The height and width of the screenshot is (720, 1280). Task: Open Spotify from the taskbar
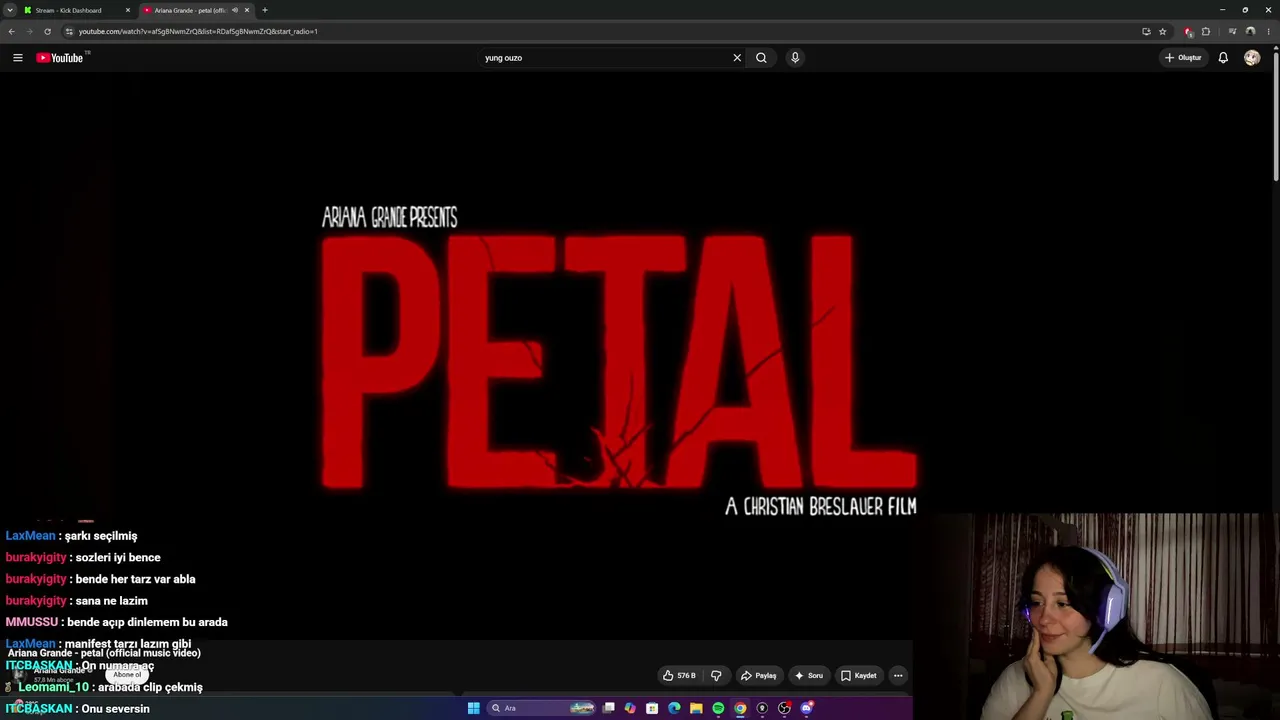718,708
